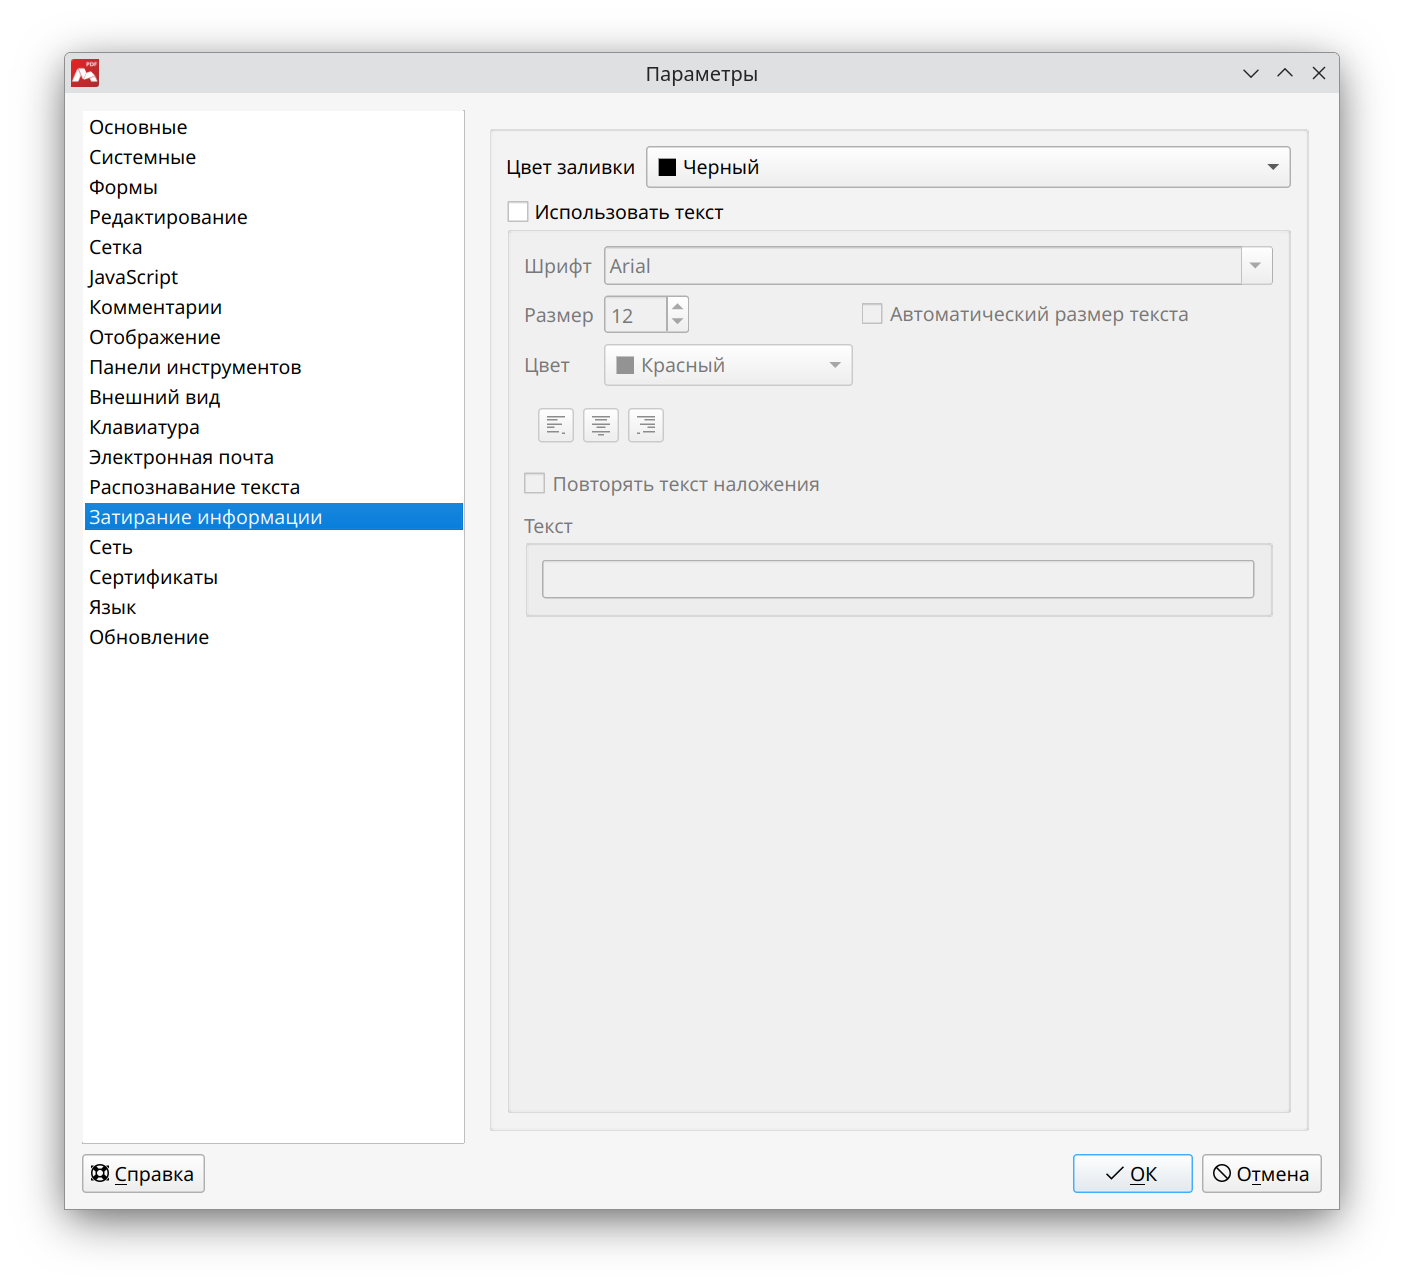This screenshot has width=1404, height=1286.
Task: Select the Сетка category
Action: [273, 247]
